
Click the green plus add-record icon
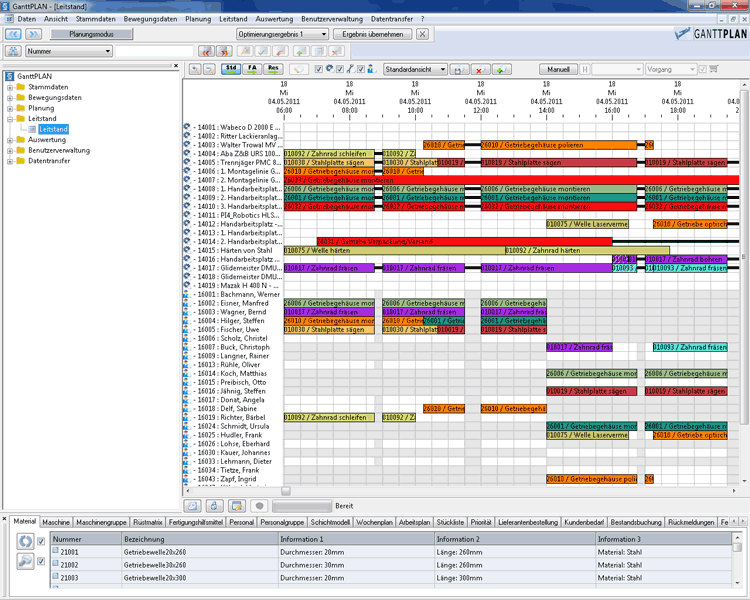click(301, 51)
